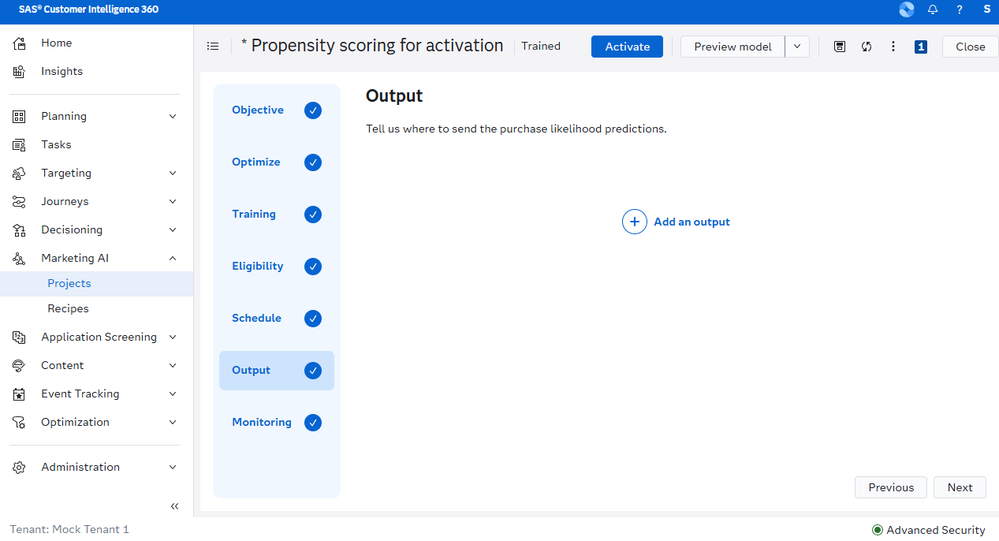The height and width of the screenshot is (541, 999).
Task: Open the more options kebab menu
Action: [893, 47]
